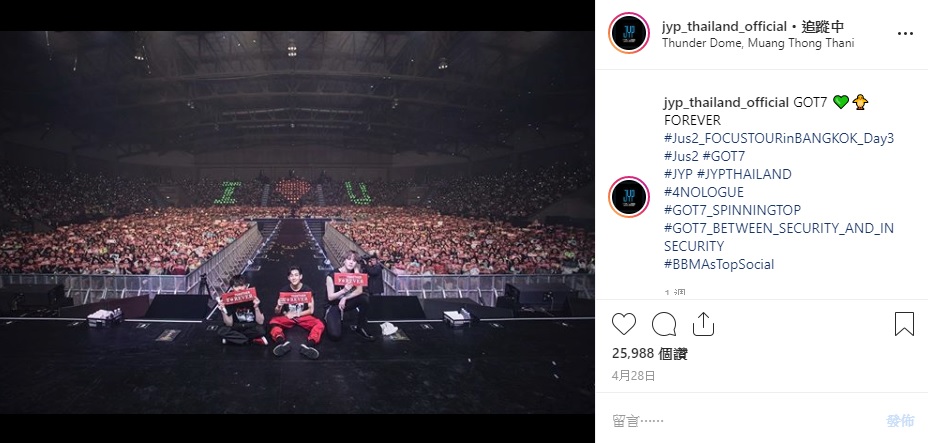Open the JYP profile avatar in header
This screenshot has height=443, width=931.
[x=629, y=33]
